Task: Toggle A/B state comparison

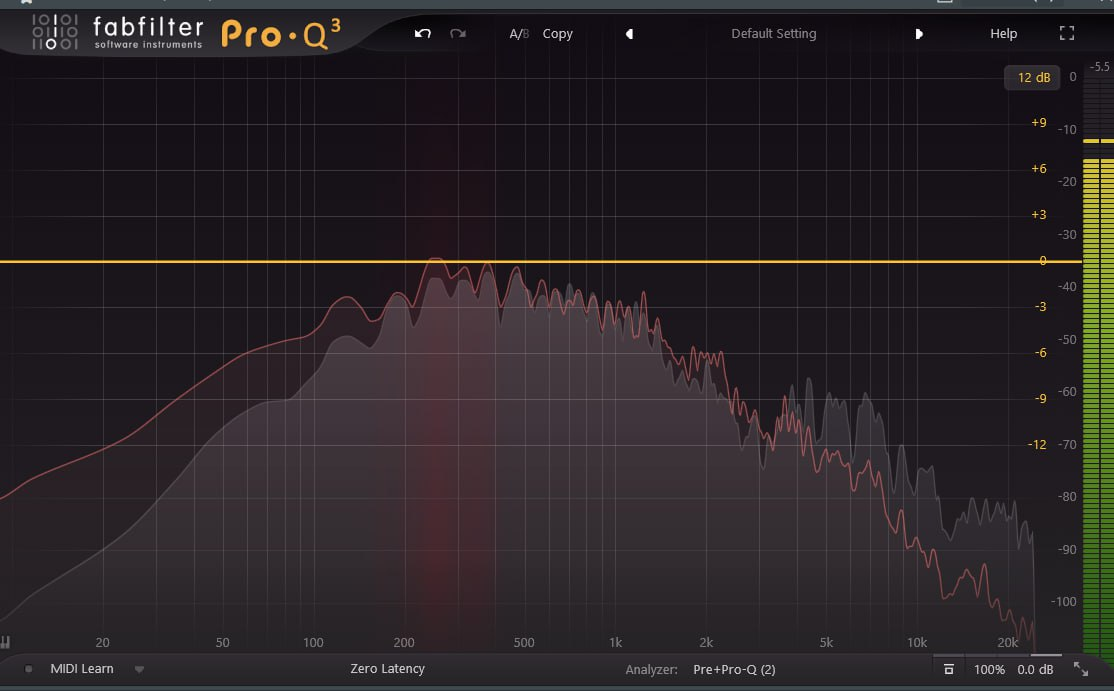Action: pos(519,33)
